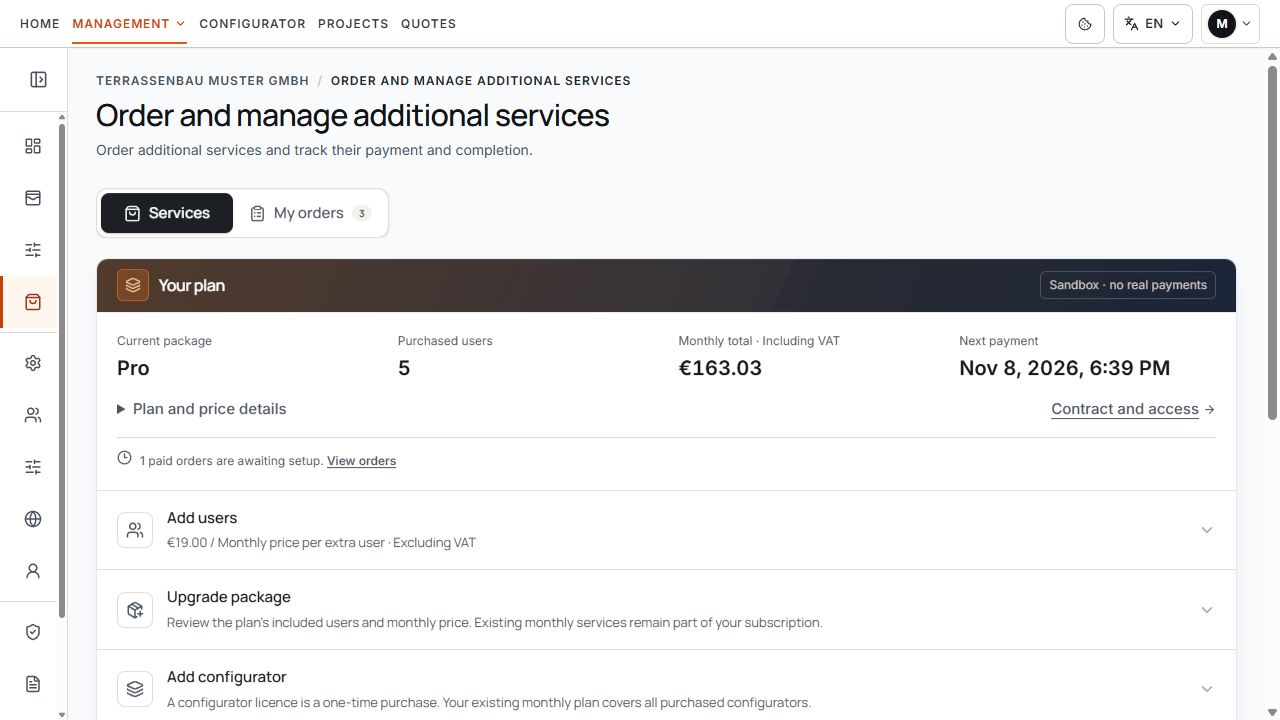Open the document page icon in sidebar
Screen dimensions: 1280x720
click(x=33, y=684)
